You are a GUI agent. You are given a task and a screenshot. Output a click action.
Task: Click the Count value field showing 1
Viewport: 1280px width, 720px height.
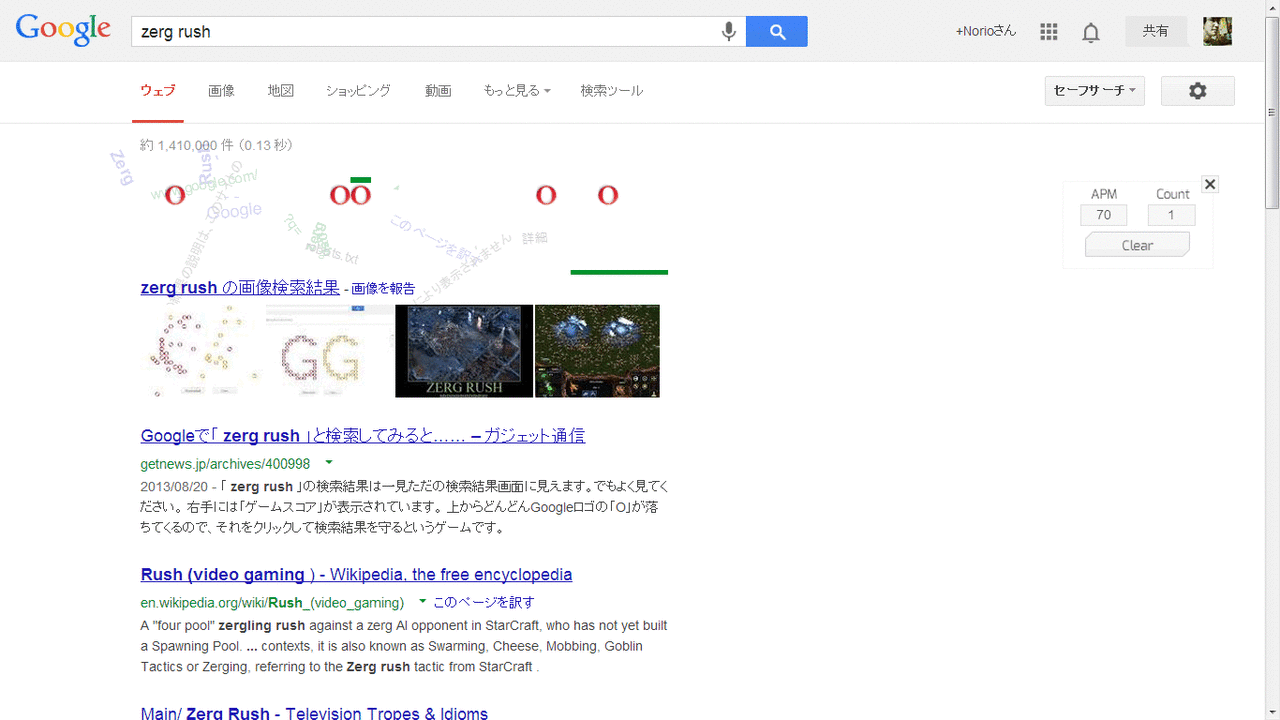1172,215
